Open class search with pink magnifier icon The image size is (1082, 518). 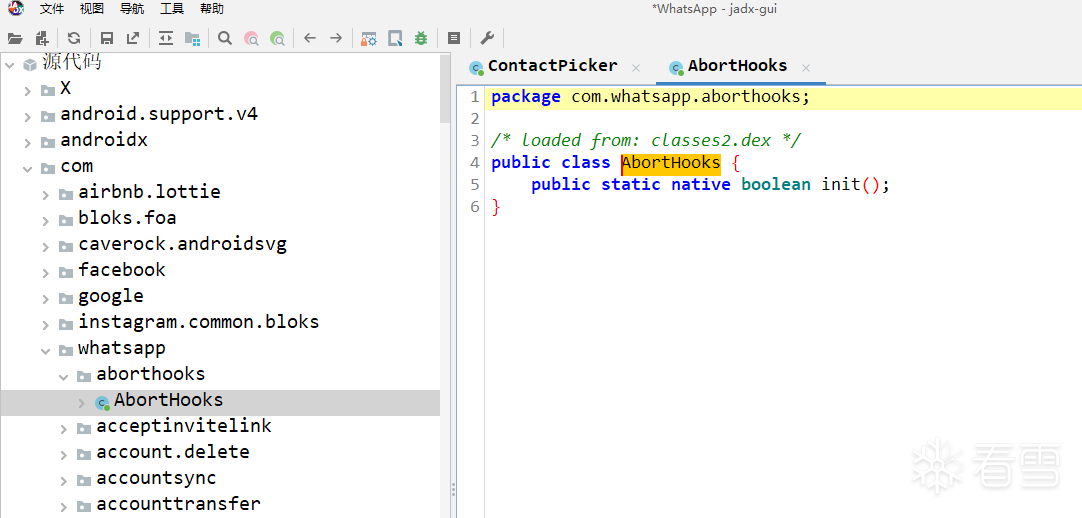[251, 39]
